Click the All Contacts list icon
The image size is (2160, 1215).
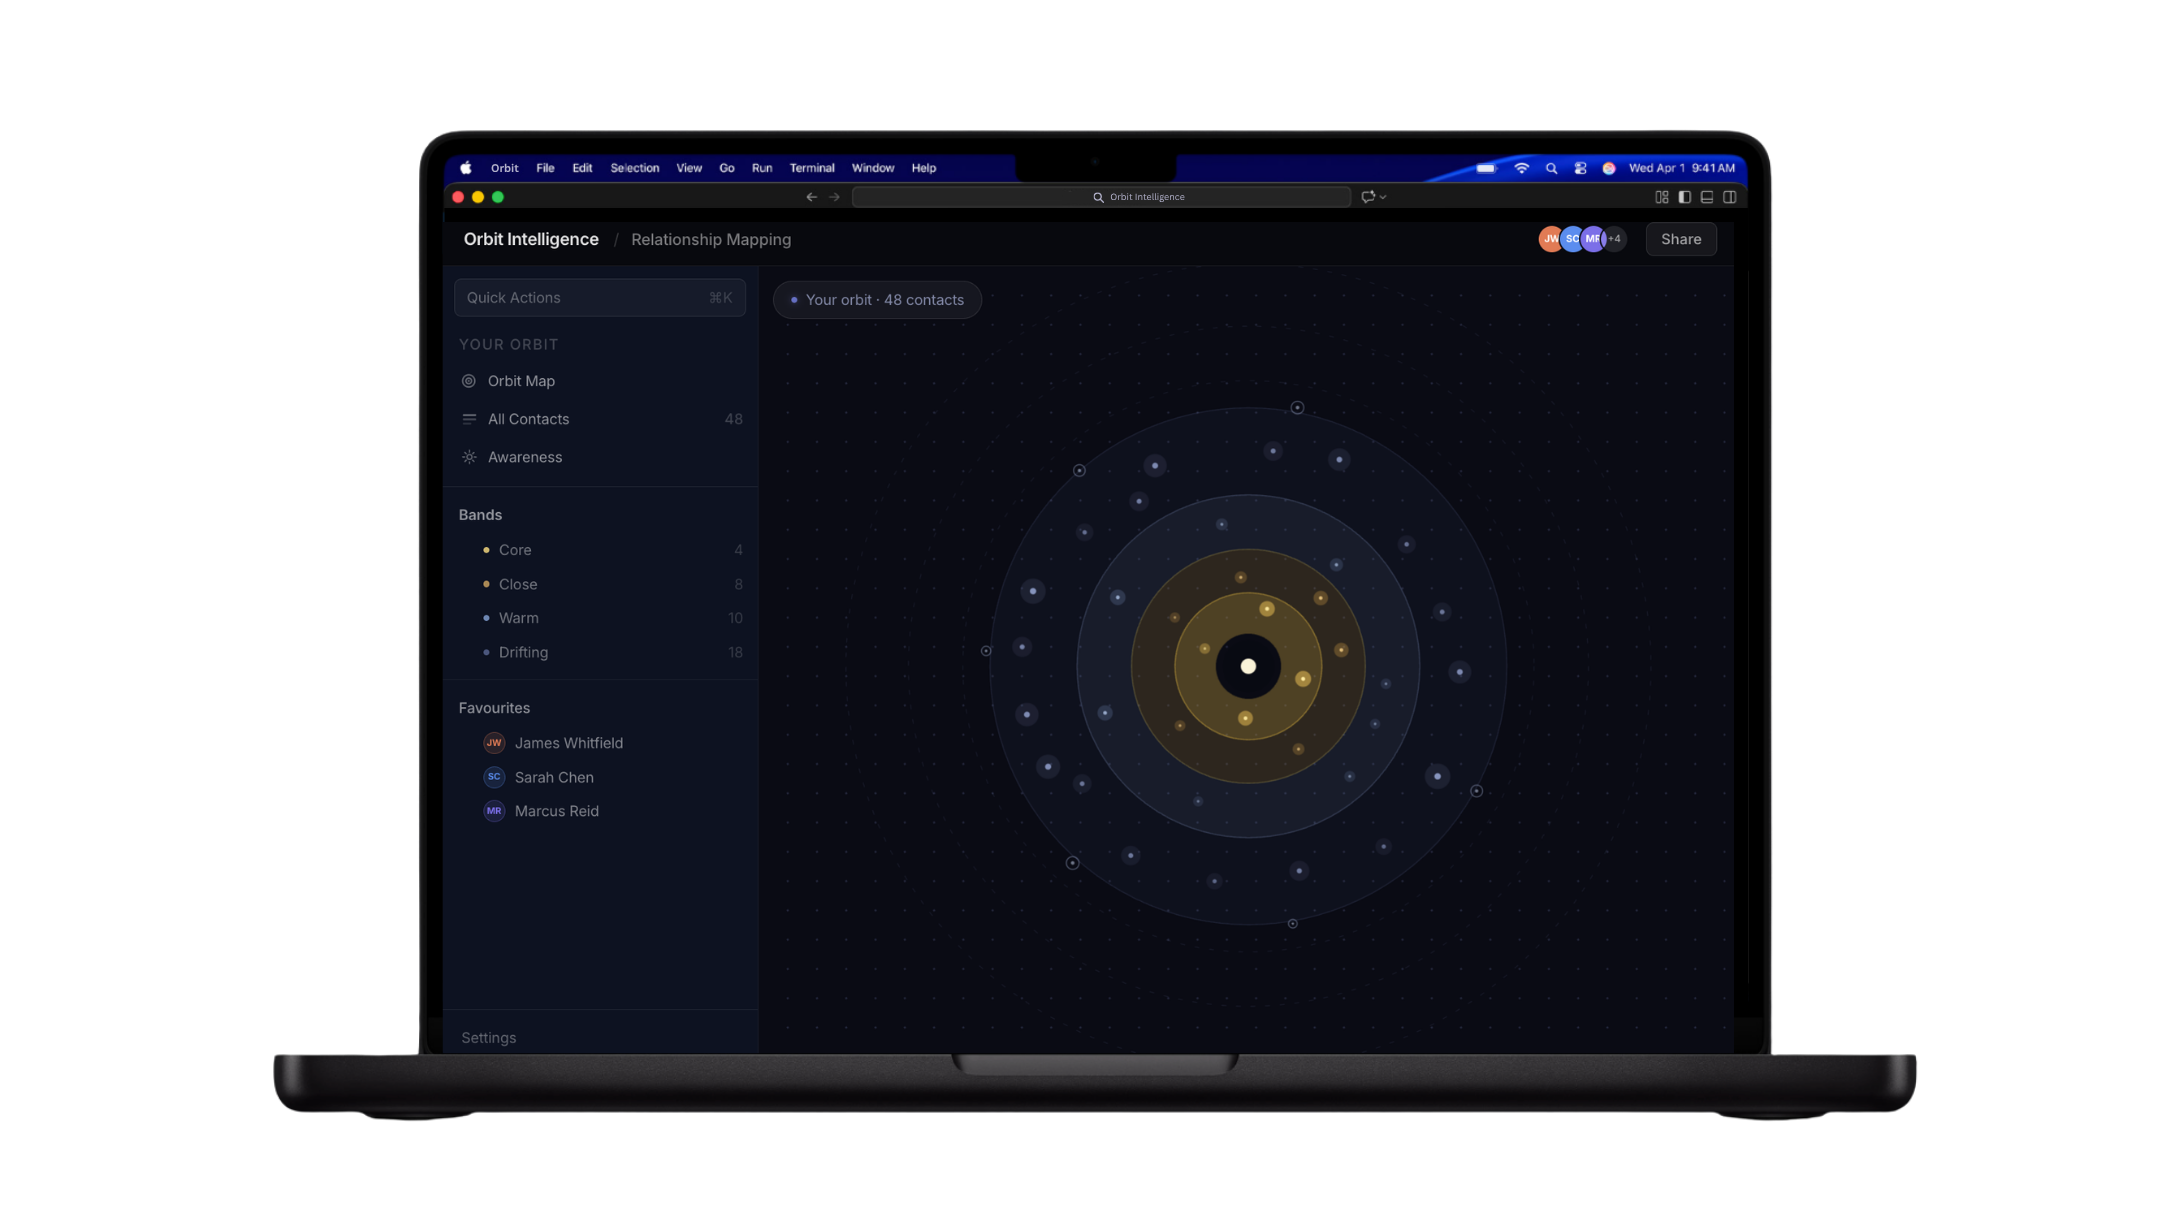point(469,419)
